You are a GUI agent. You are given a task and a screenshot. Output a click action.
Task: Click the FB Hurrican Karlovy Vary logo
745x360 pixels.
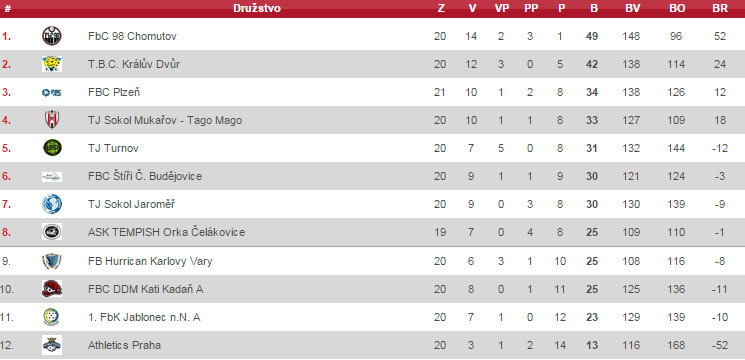click(51, 261)
